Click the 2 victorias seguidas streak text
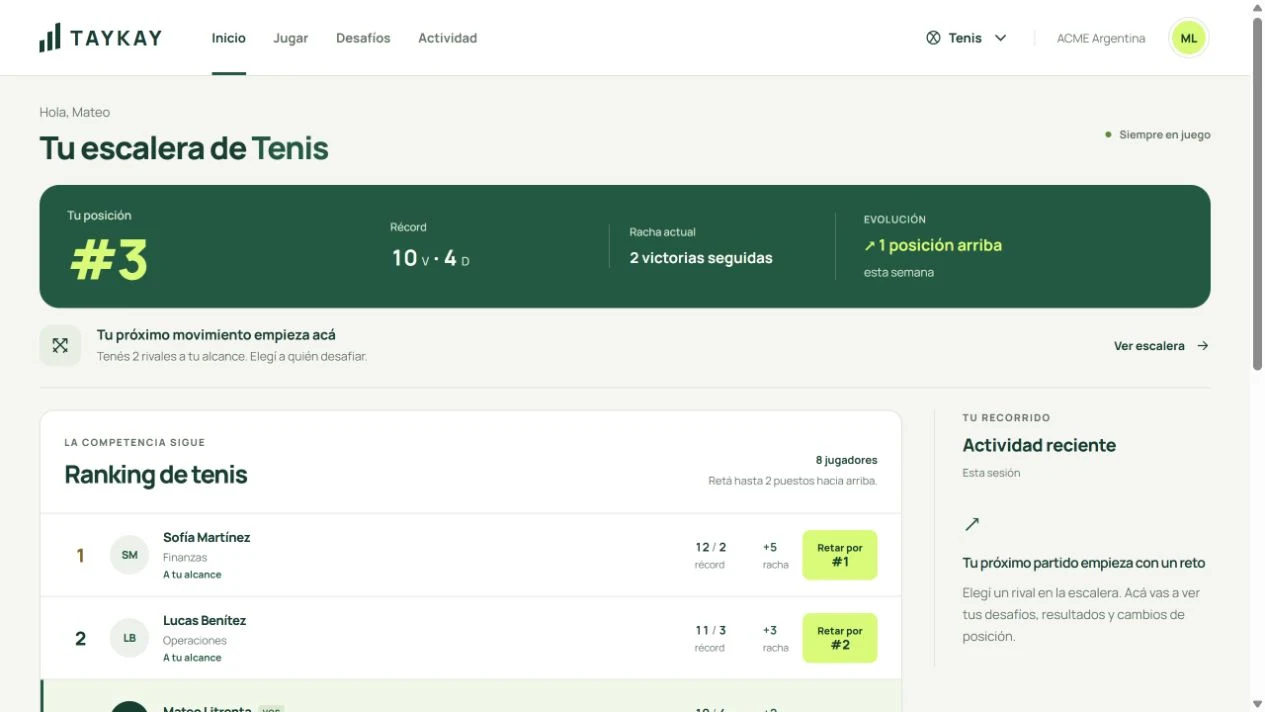 [701, 258]
